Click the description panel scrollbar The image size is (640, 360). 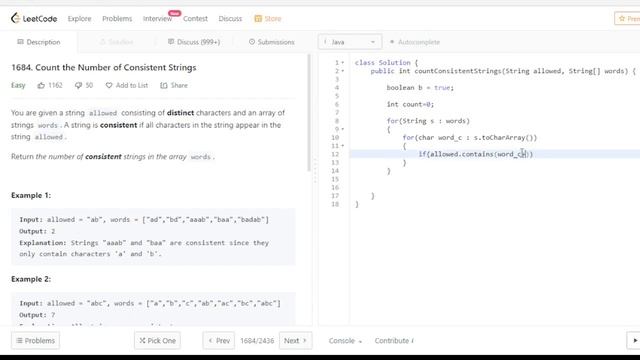(309, 112)
